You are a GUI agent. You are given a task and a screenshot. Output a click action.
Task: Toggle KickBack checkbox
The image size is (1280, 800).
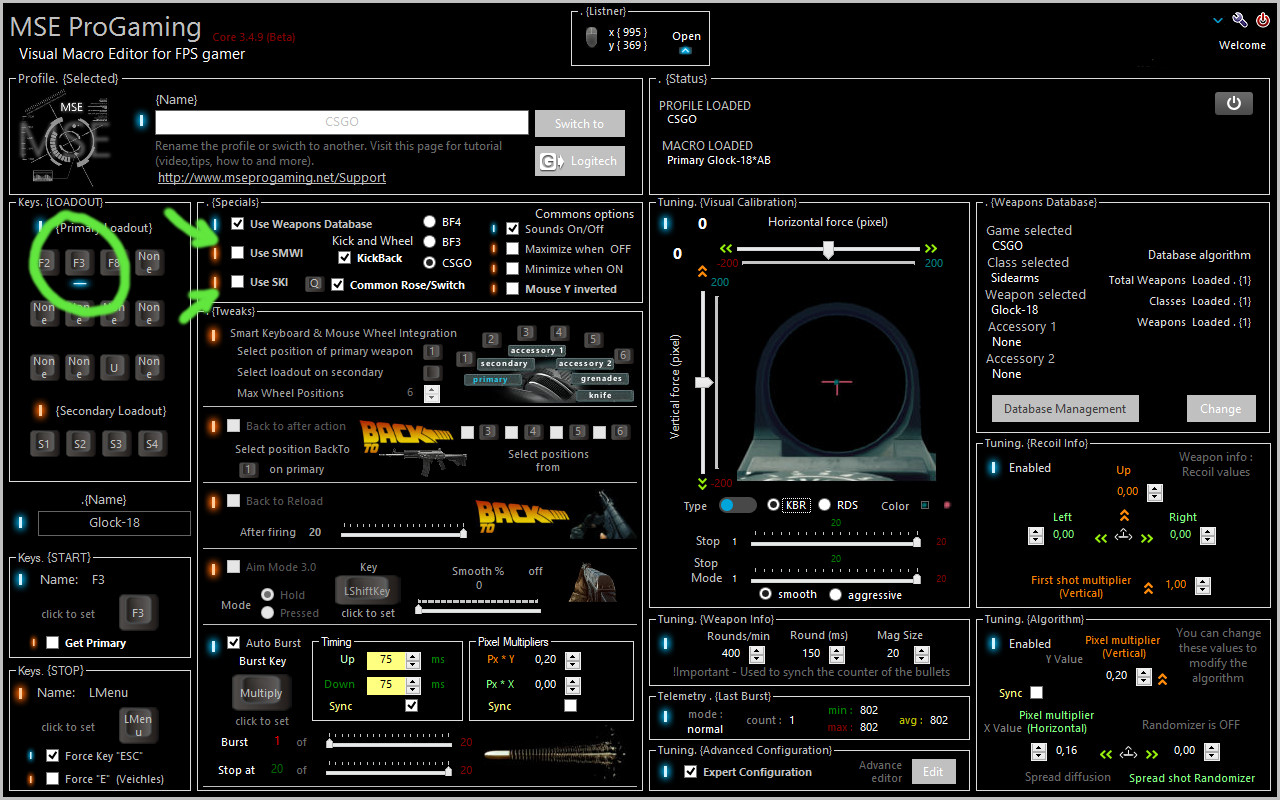click(x=345, y=258)
